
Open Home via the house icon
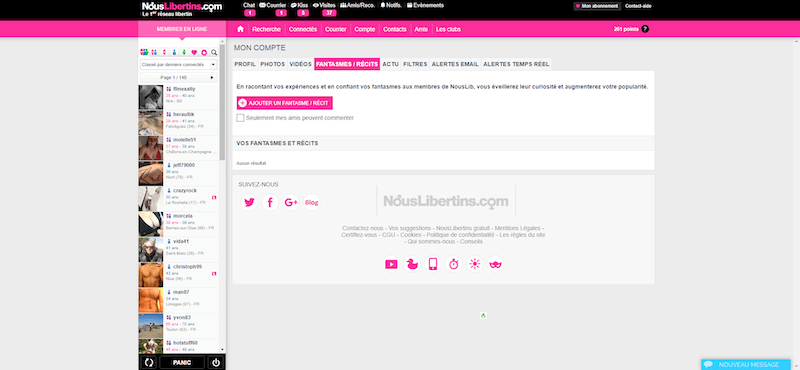(240, 29)
